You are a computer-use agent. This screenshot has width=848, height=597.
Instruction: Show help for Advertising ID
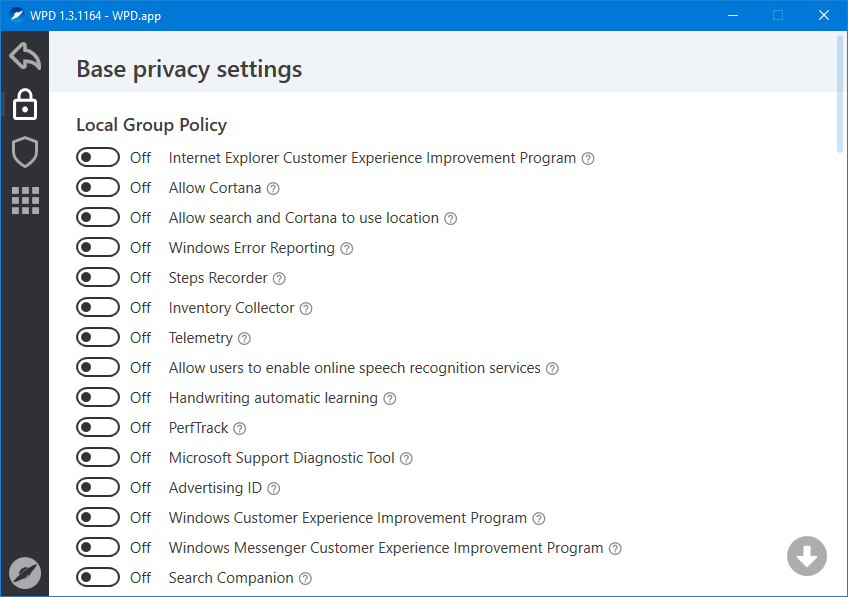coord(274,489)
